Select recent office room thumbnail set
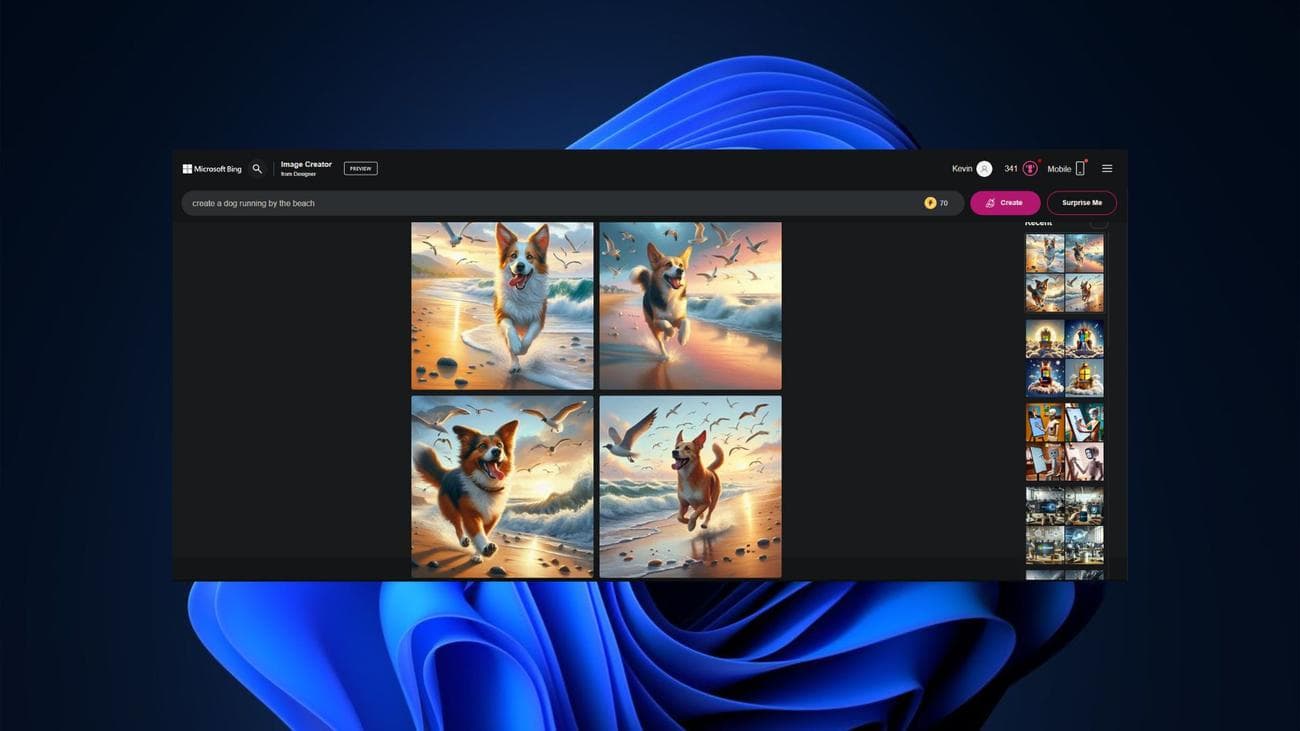1300x731 pixels. (x=1064, y=526)
